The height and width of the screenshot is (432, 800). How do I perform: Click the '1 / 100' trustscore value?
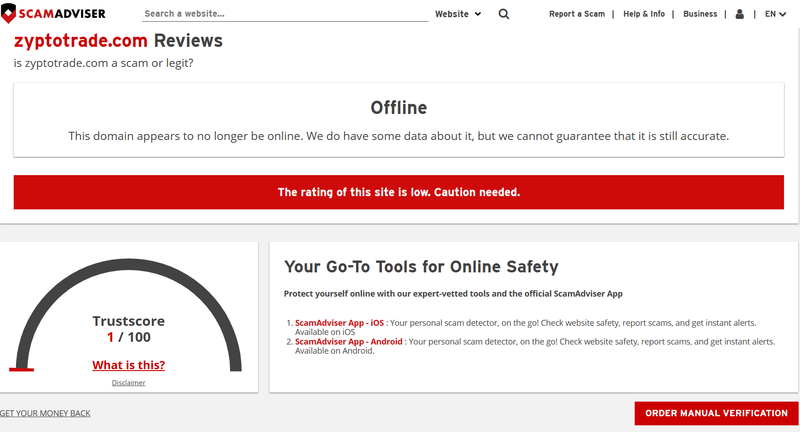[x=129, y=337]
